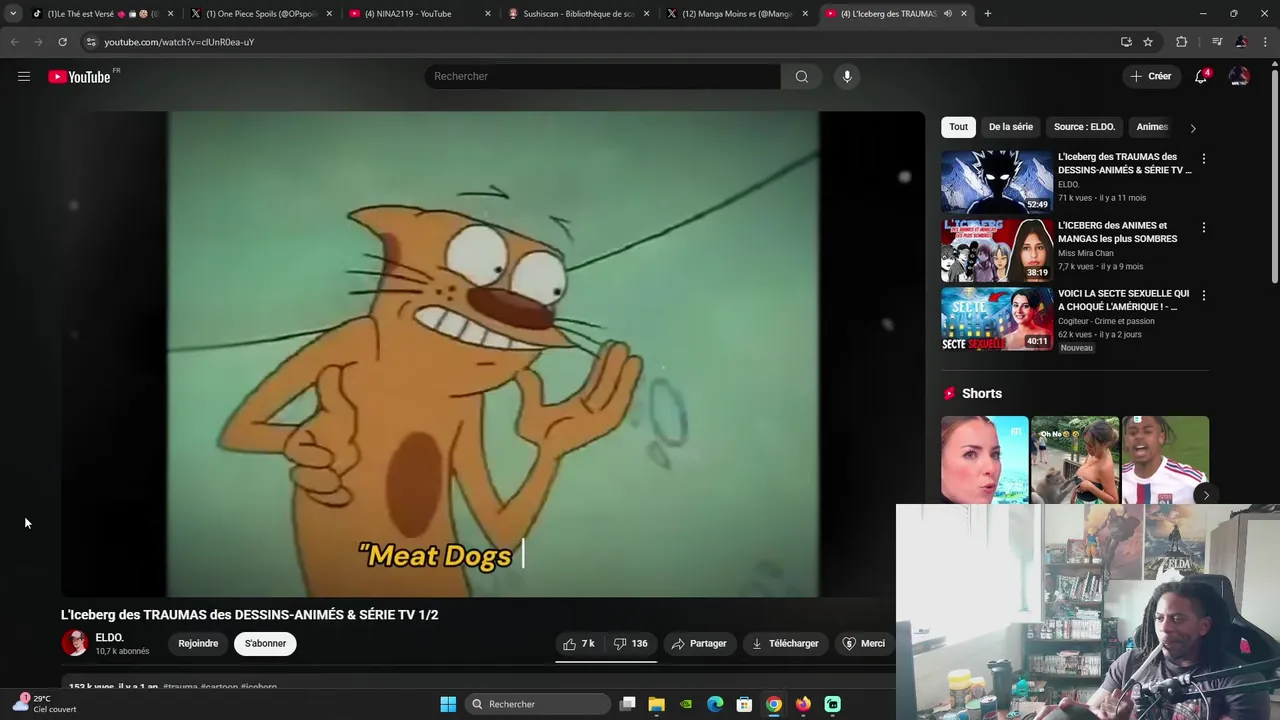Open Windows Start menu

point(448,704)
